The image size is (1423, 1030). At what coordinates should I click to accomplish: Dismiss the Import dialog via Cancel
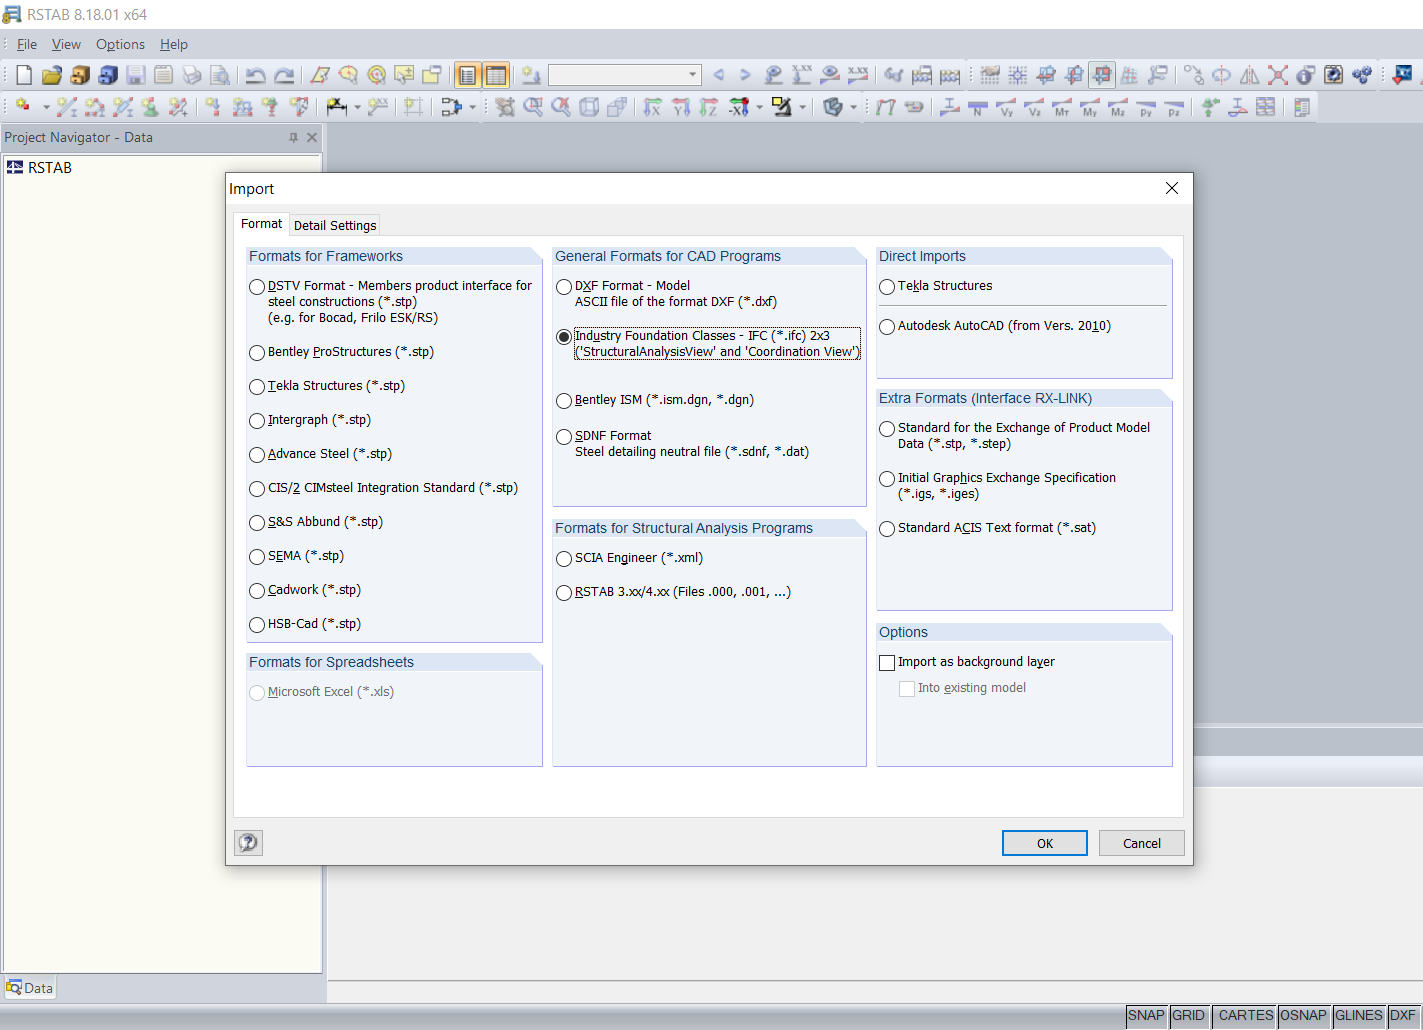point(1141,842)
